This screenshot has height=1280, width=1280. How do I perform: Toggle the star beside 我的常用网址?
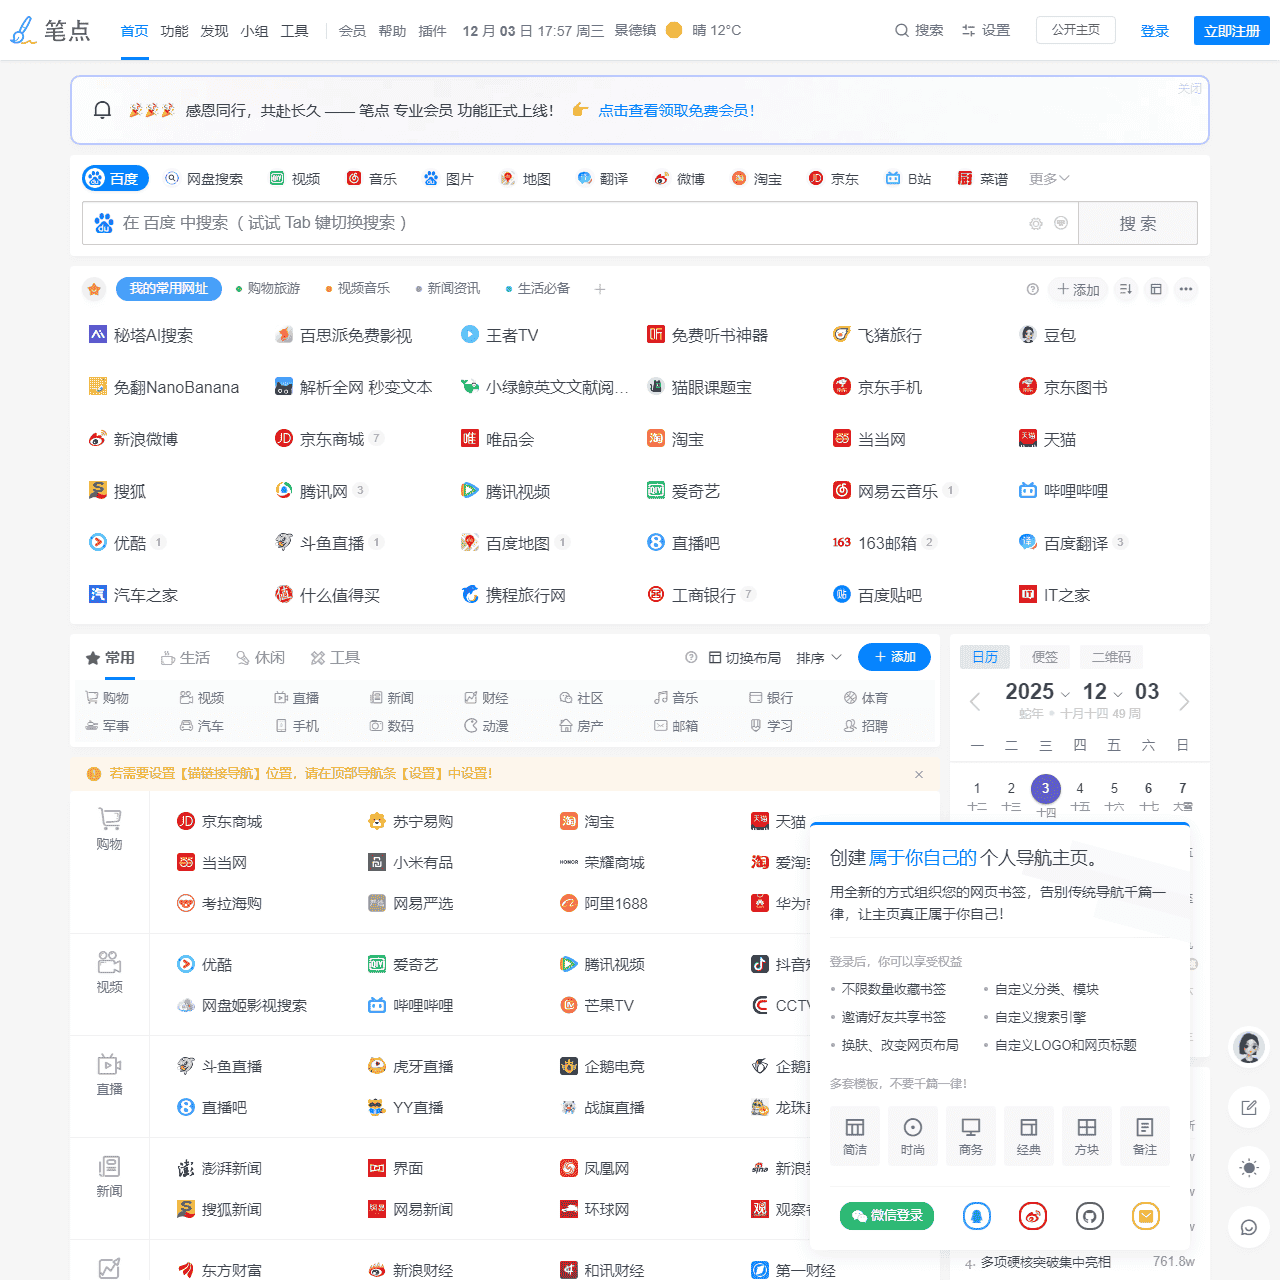[94, 288]
